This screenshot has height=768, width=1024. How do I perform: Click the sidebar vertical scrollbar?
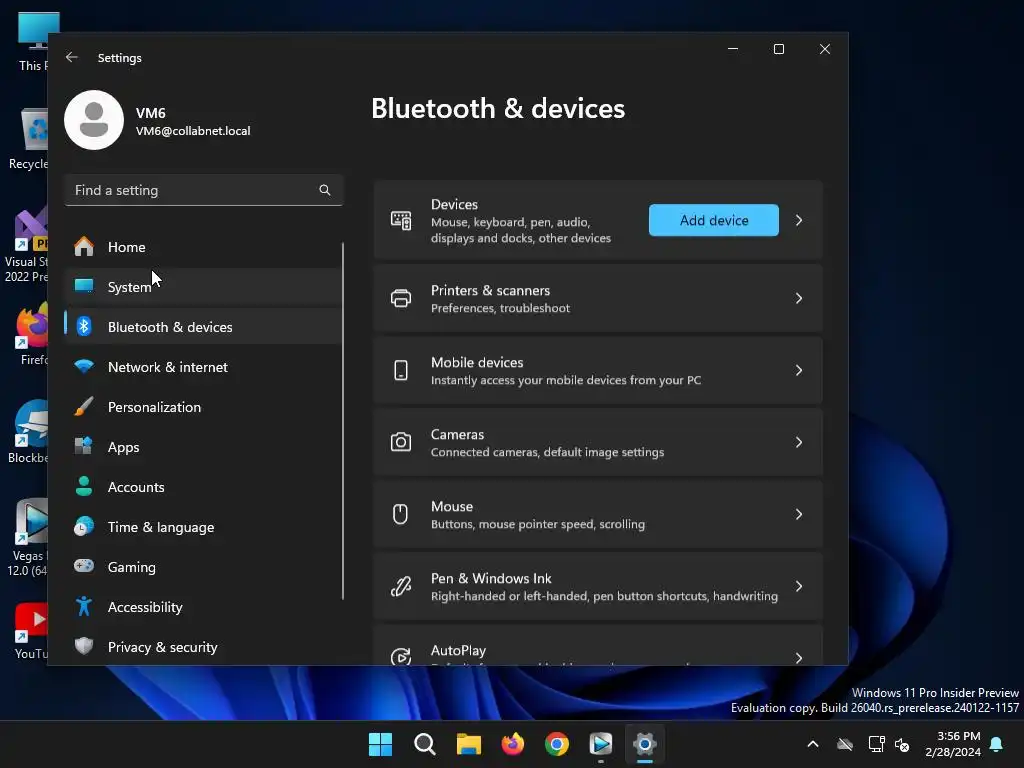[343, 421]
